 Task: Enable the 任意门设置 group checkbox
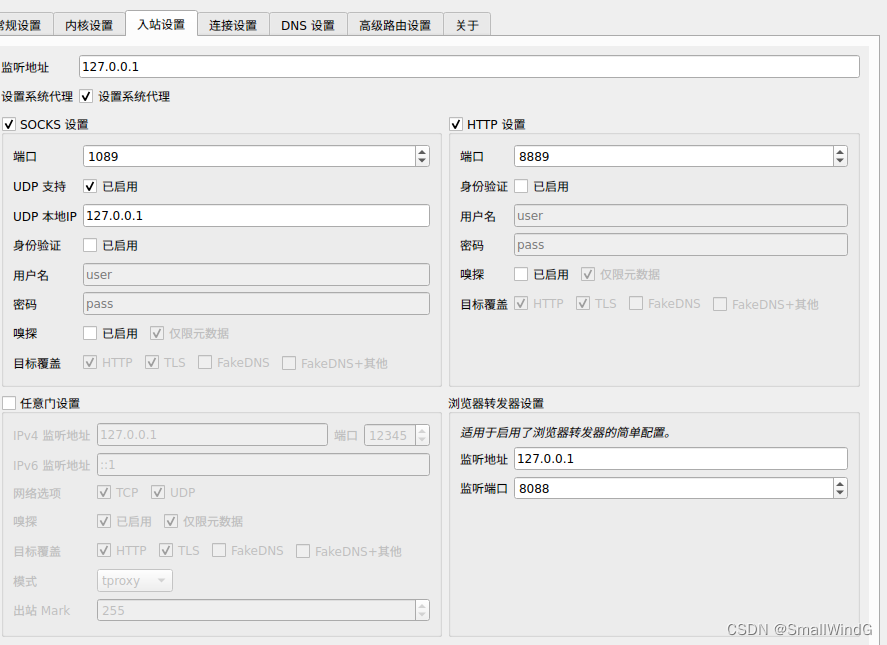click(x=9, y=403)
